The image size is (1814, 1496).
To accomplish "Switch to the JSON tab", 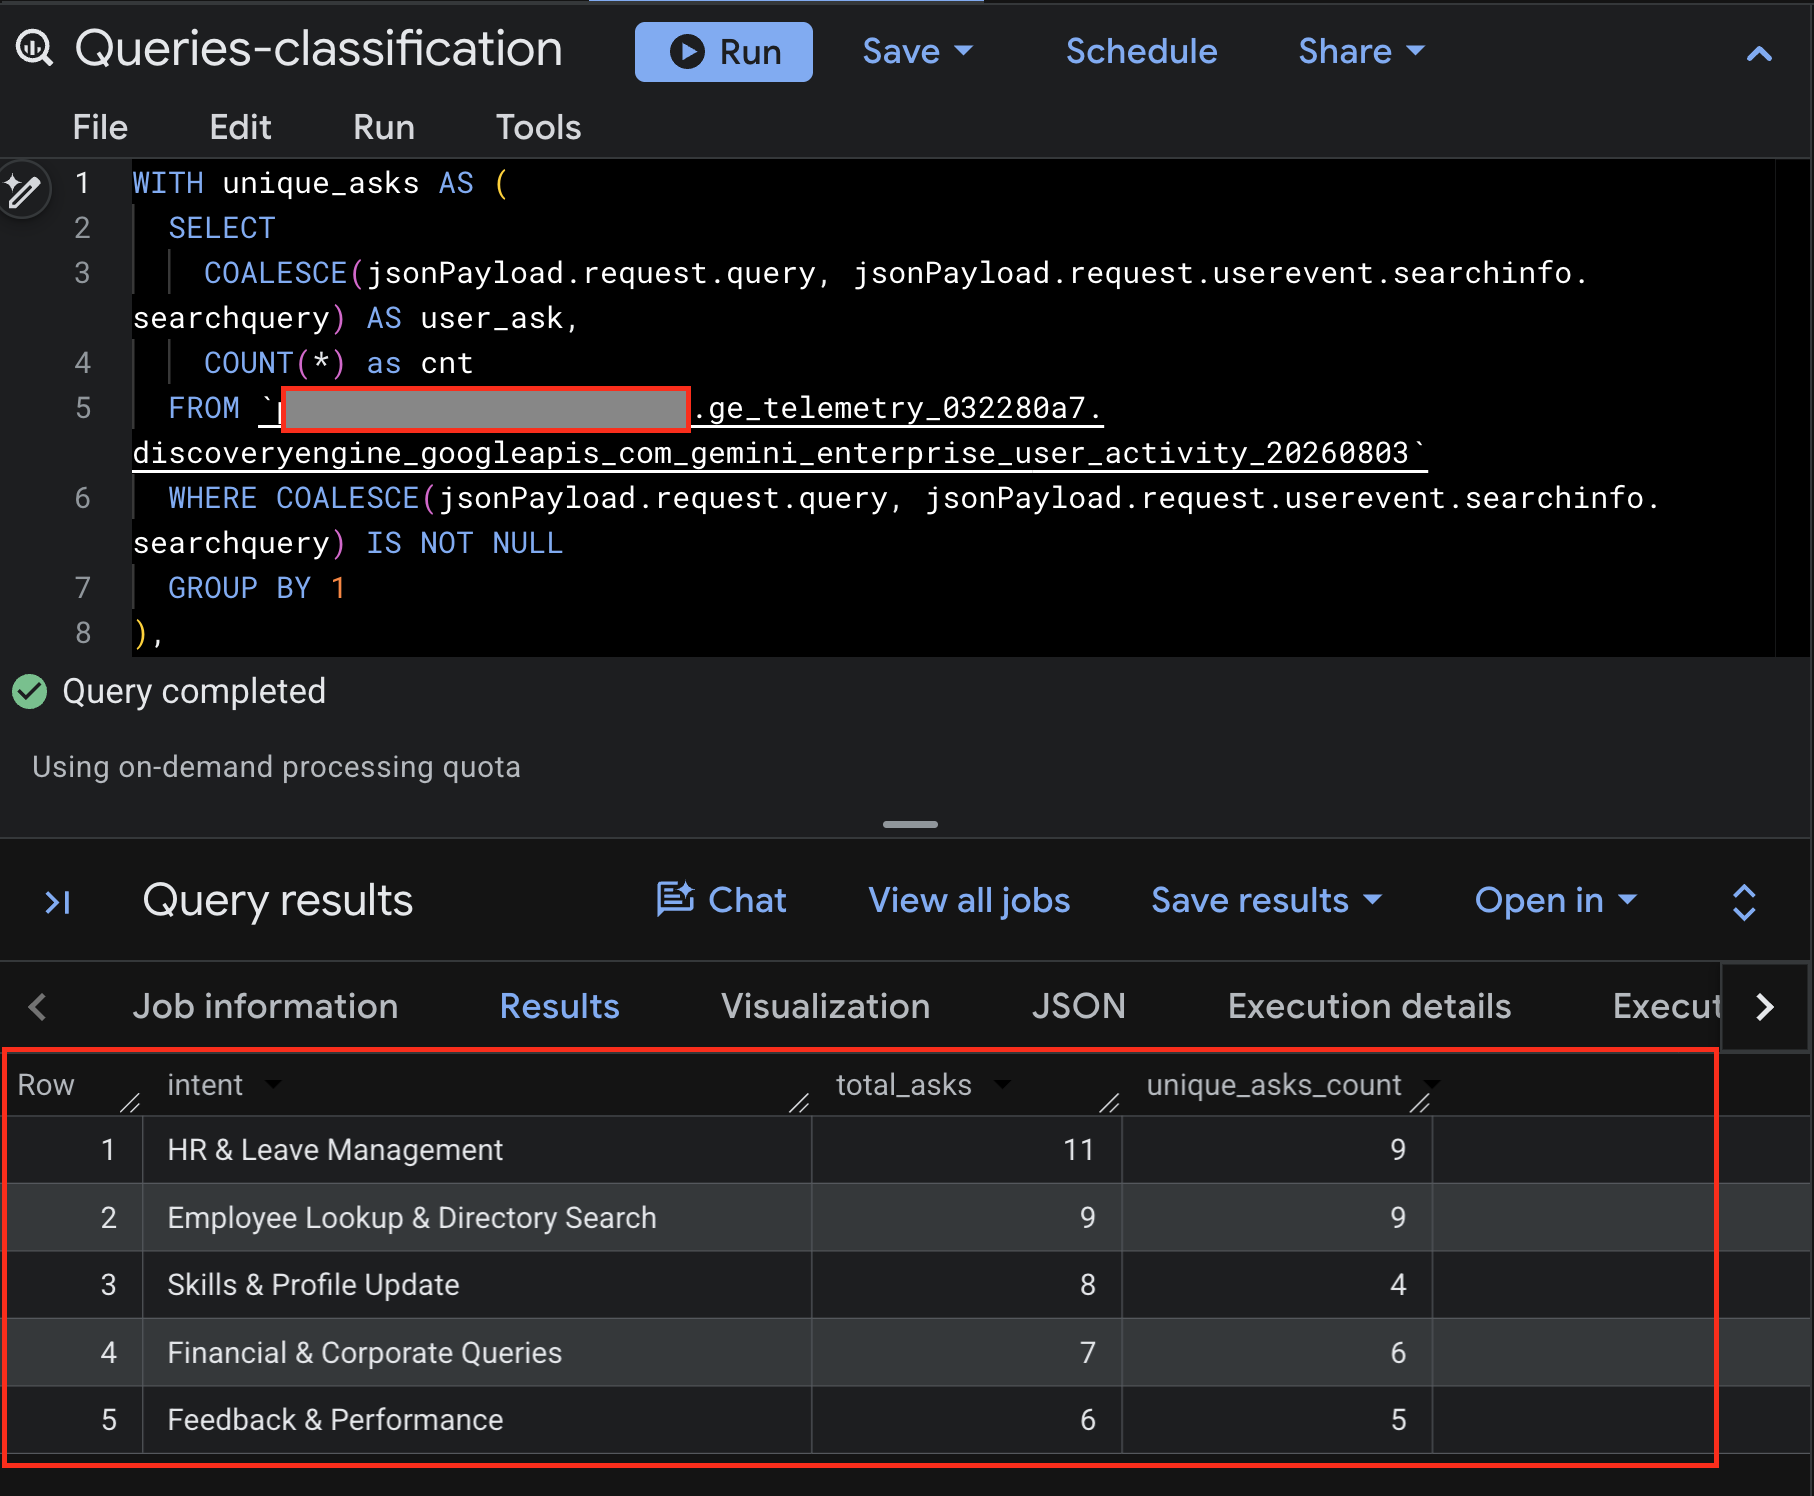I will (x=1078, y=1006).
